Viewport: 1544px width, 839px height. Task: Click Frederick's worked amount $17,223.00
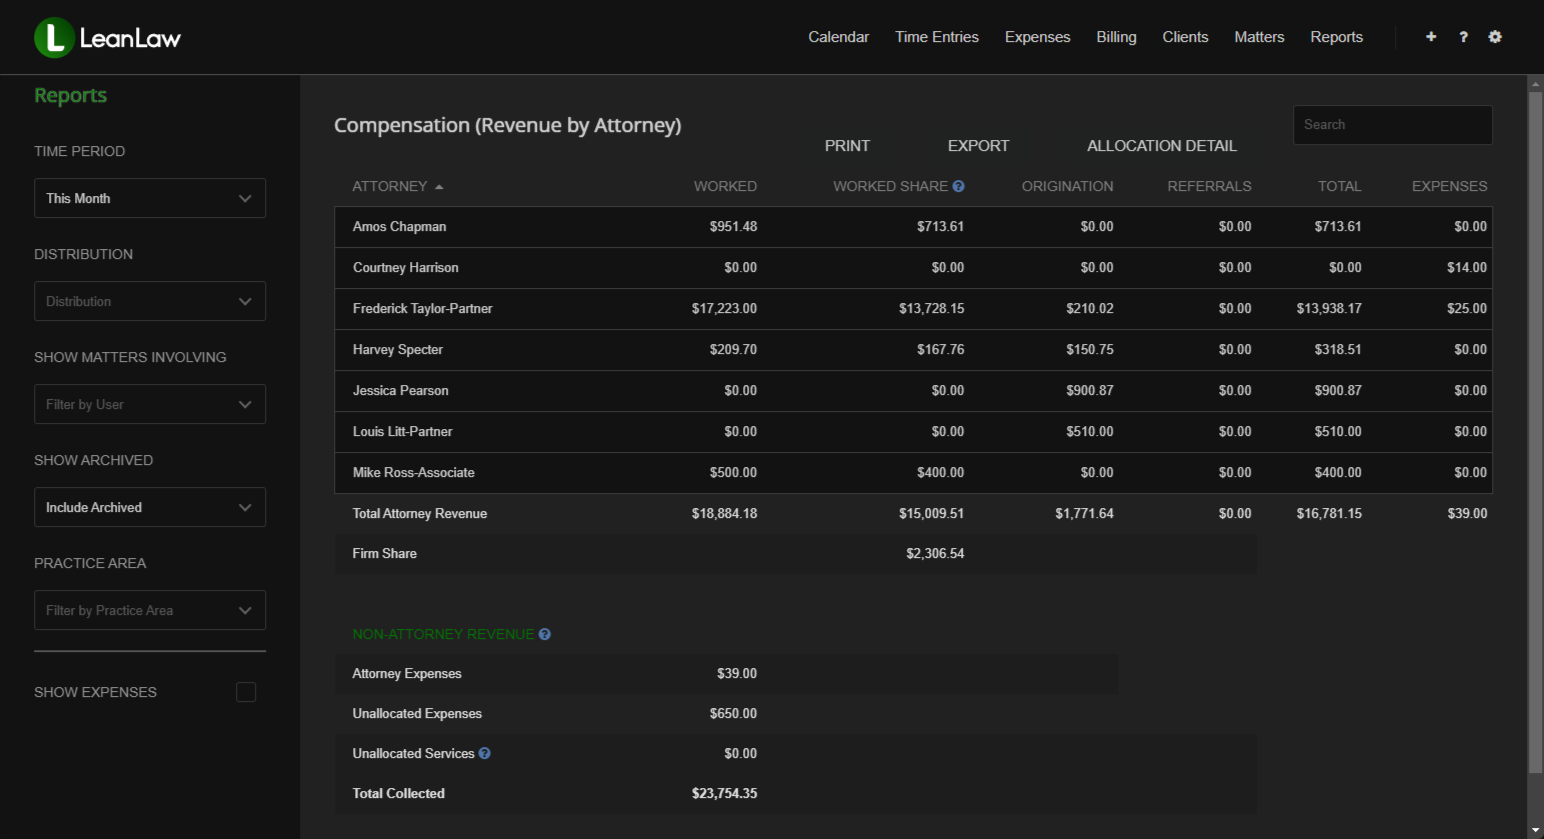click(x=724, y=308)
